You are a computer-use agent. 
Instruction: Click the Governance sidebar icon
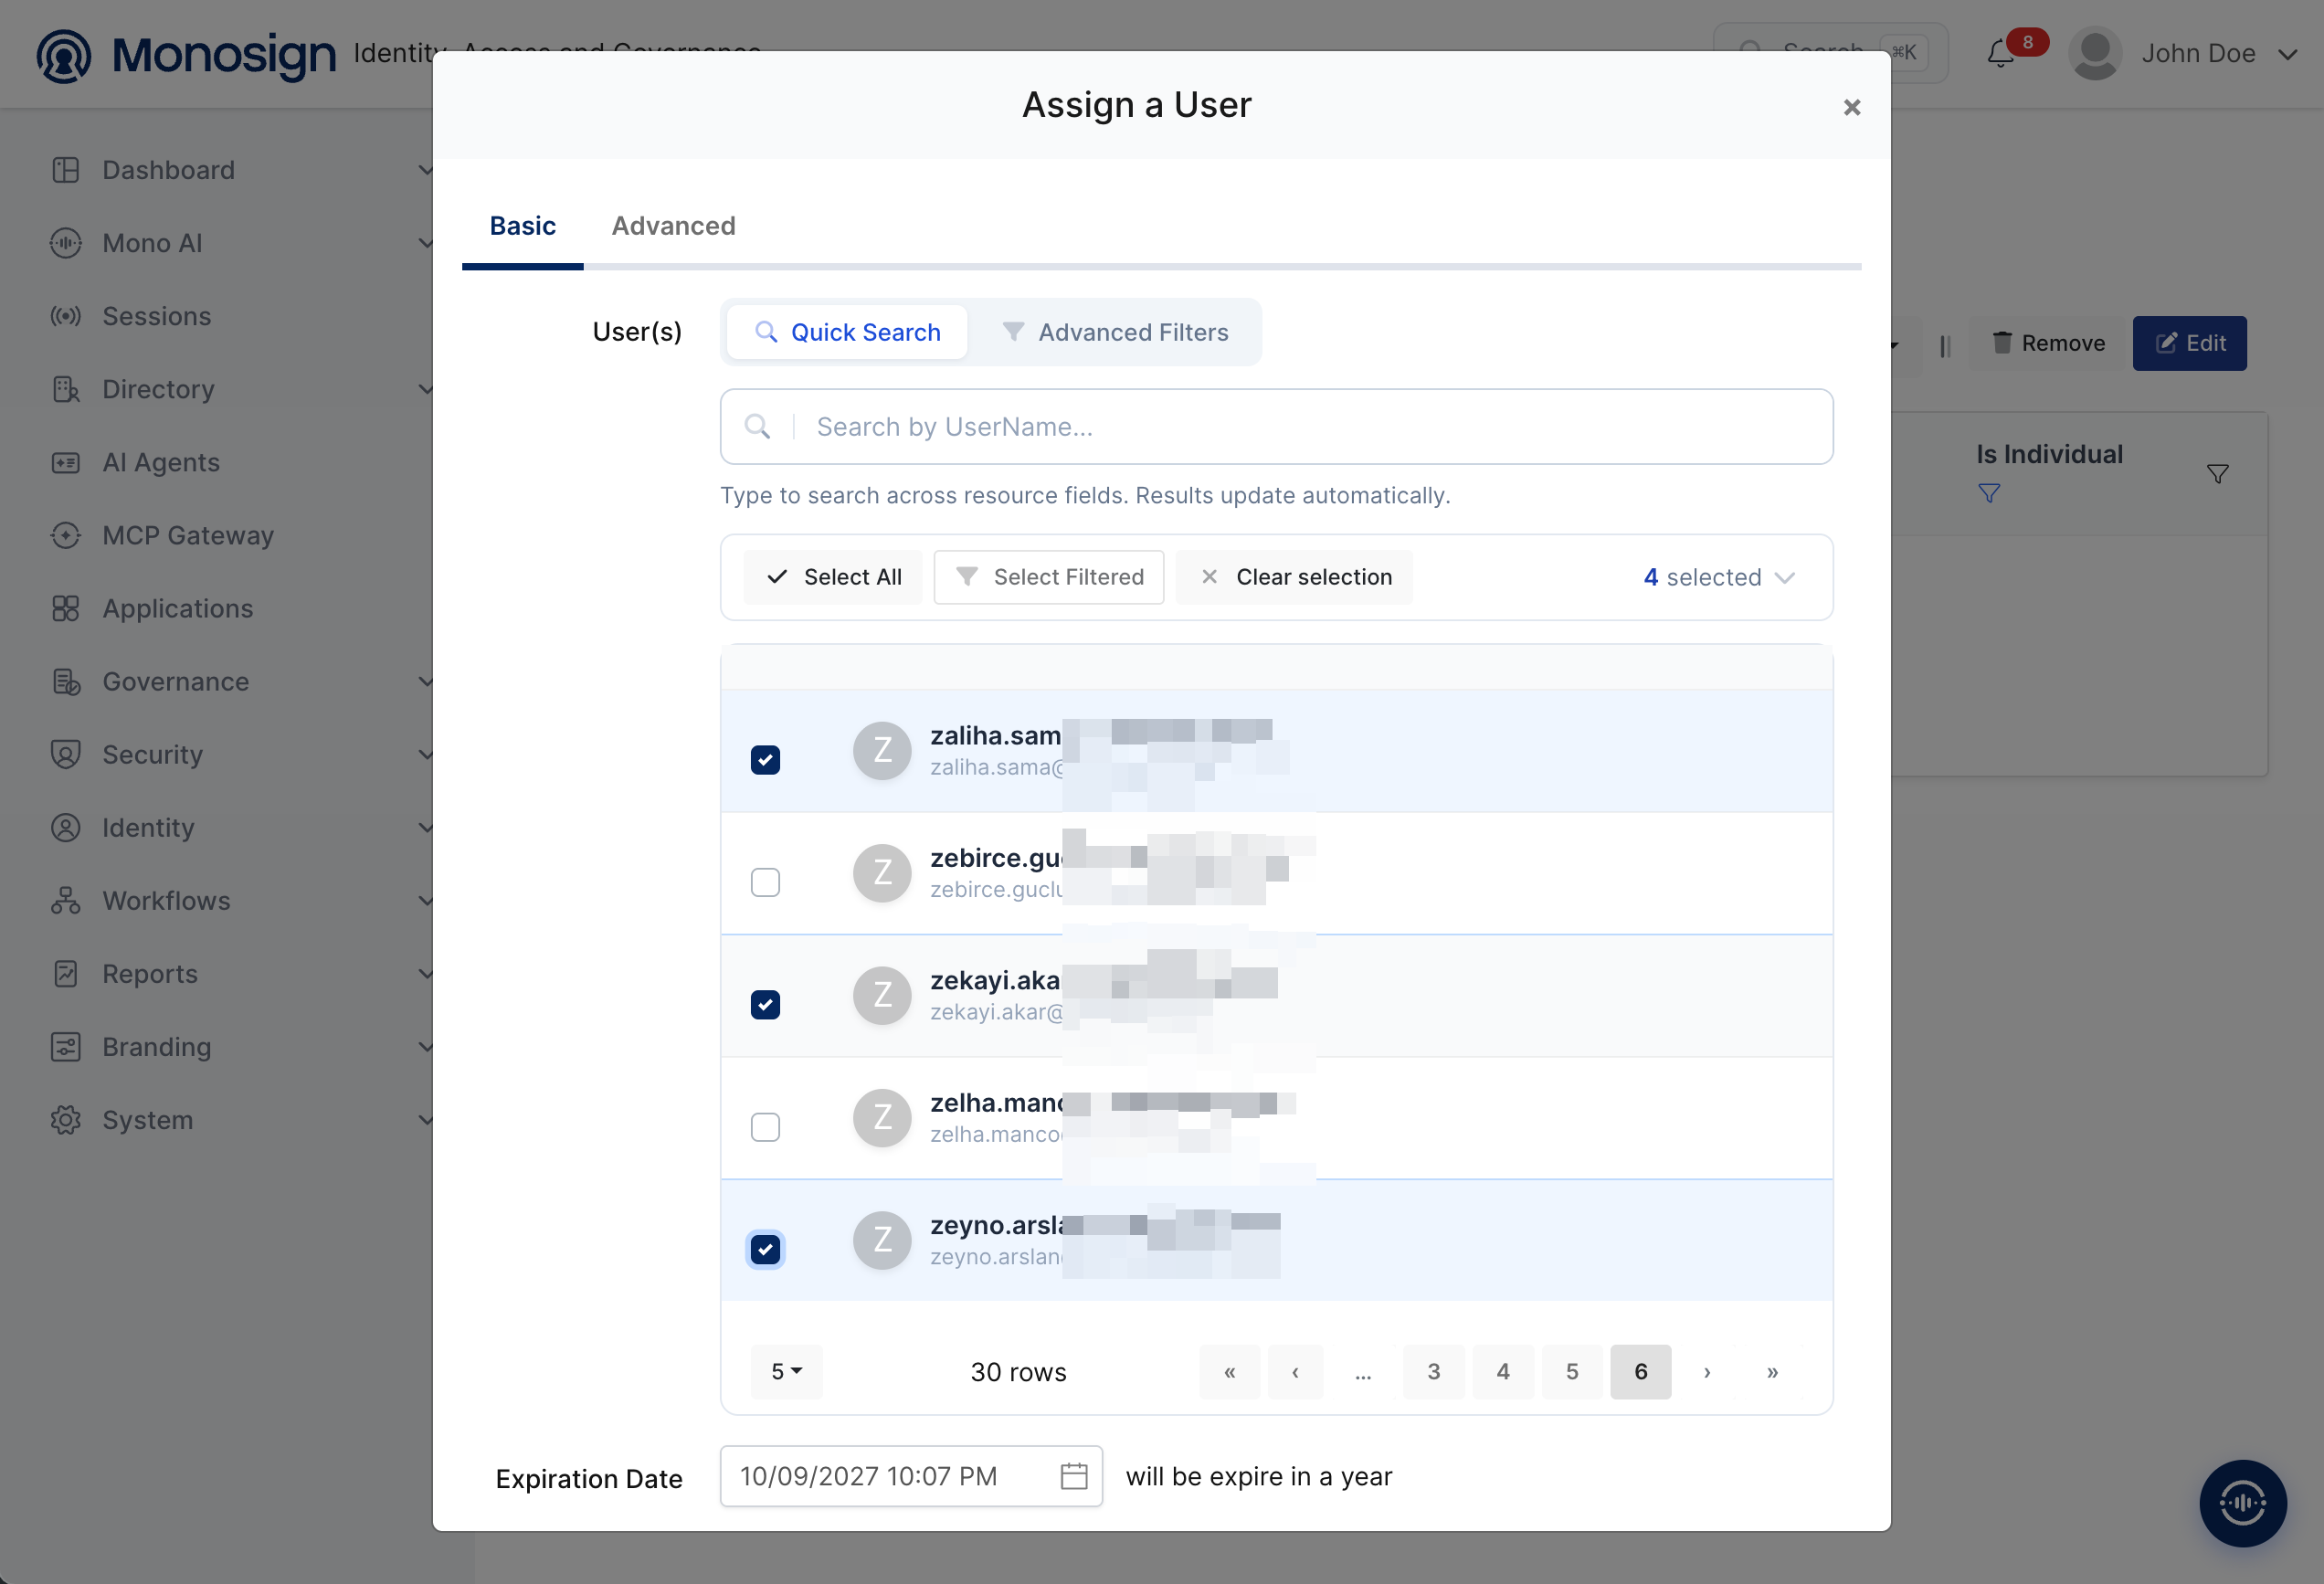tap(66, 681)
